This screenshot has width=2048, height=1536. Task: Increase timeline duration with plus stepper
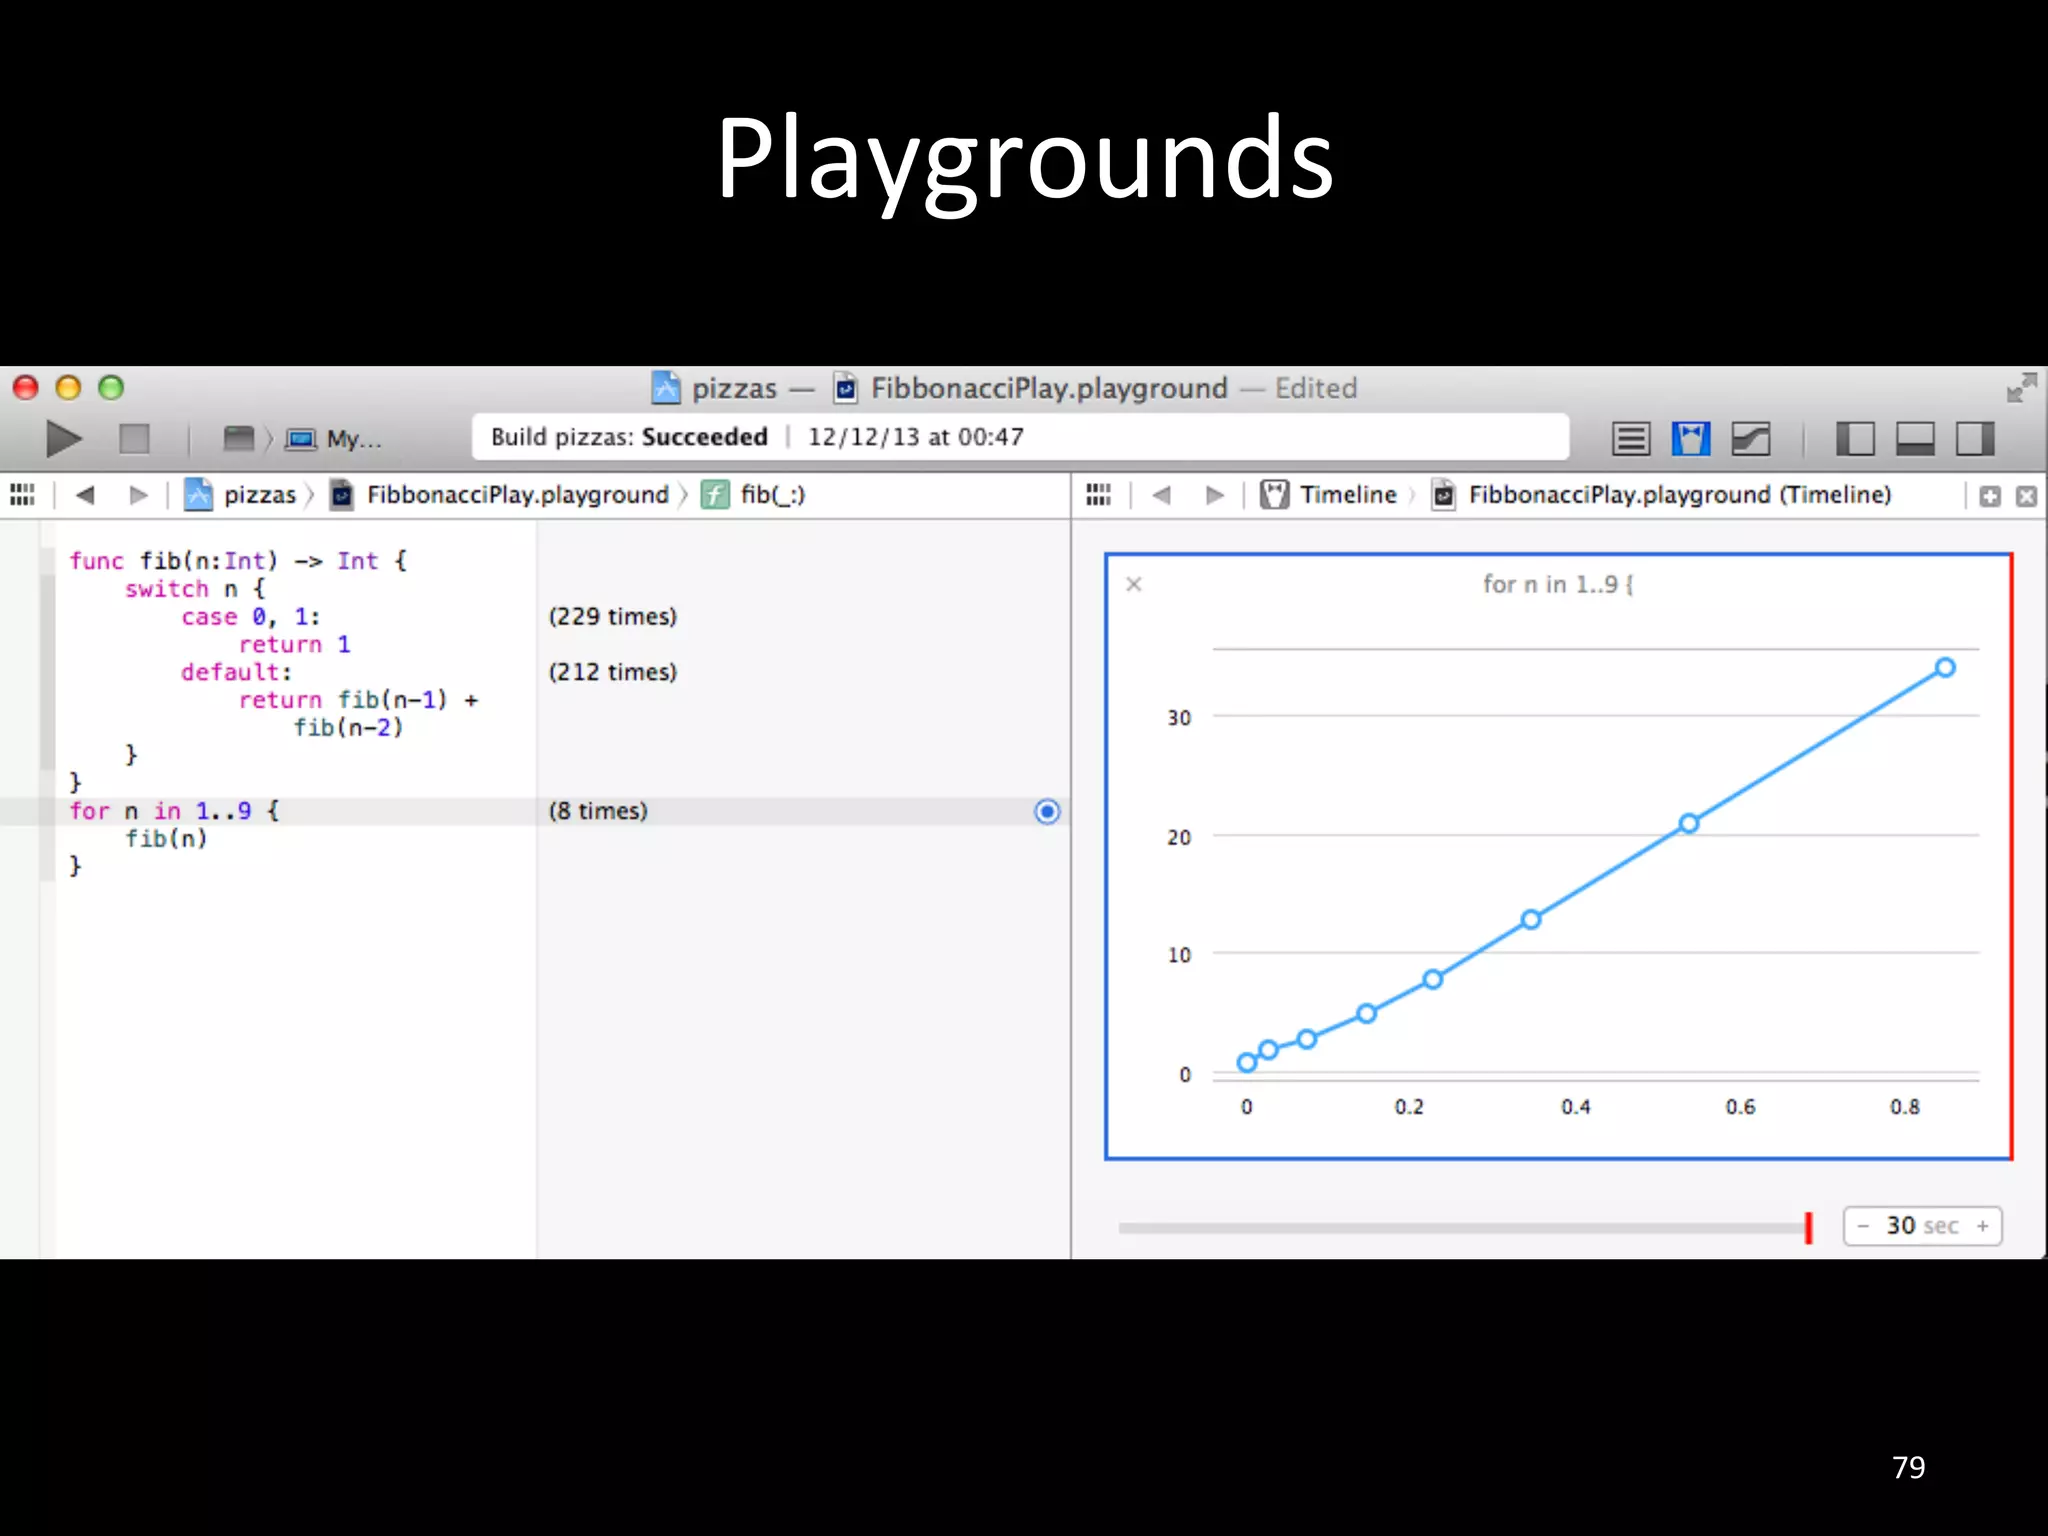pyautogui.click(x=1982, y=1226)
